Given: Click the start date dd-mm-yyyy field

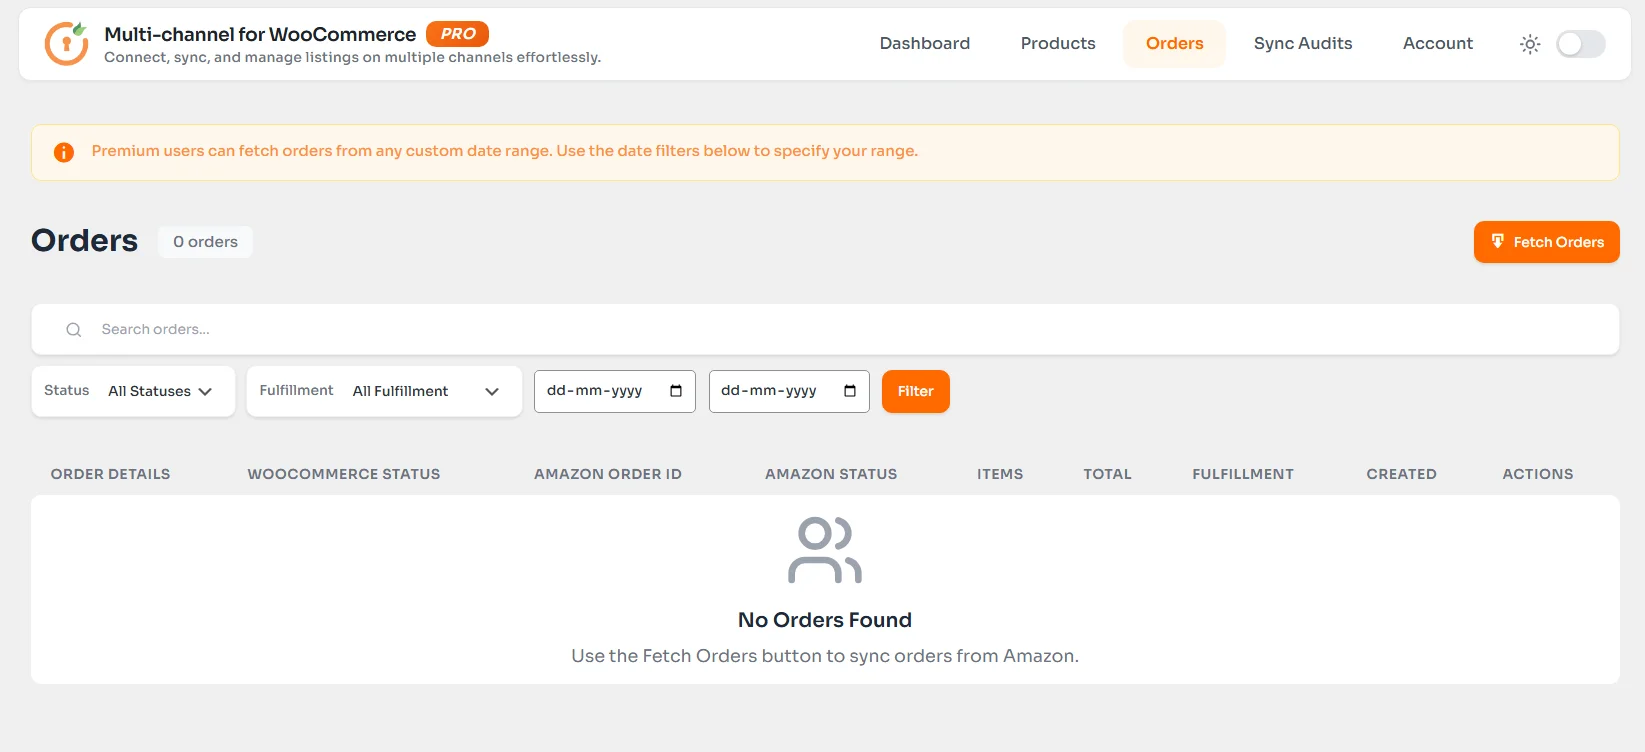Looking at the screenshot, I should point(615,391).
